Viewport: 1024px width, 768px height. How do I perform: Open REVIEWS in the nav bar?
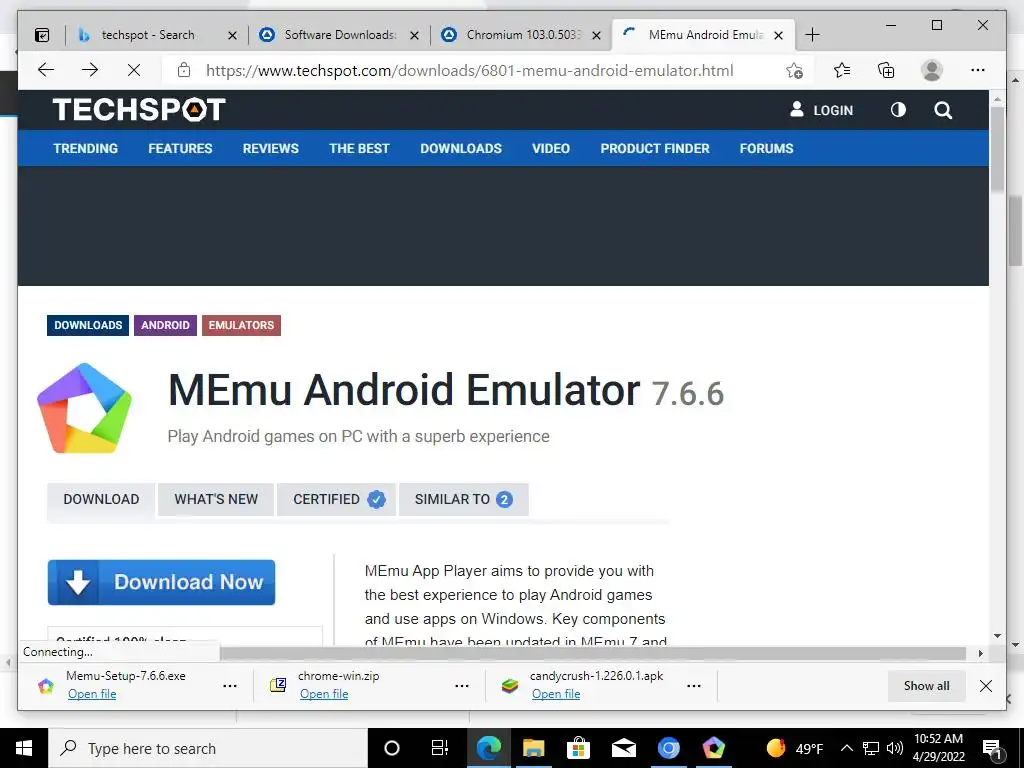270,148
